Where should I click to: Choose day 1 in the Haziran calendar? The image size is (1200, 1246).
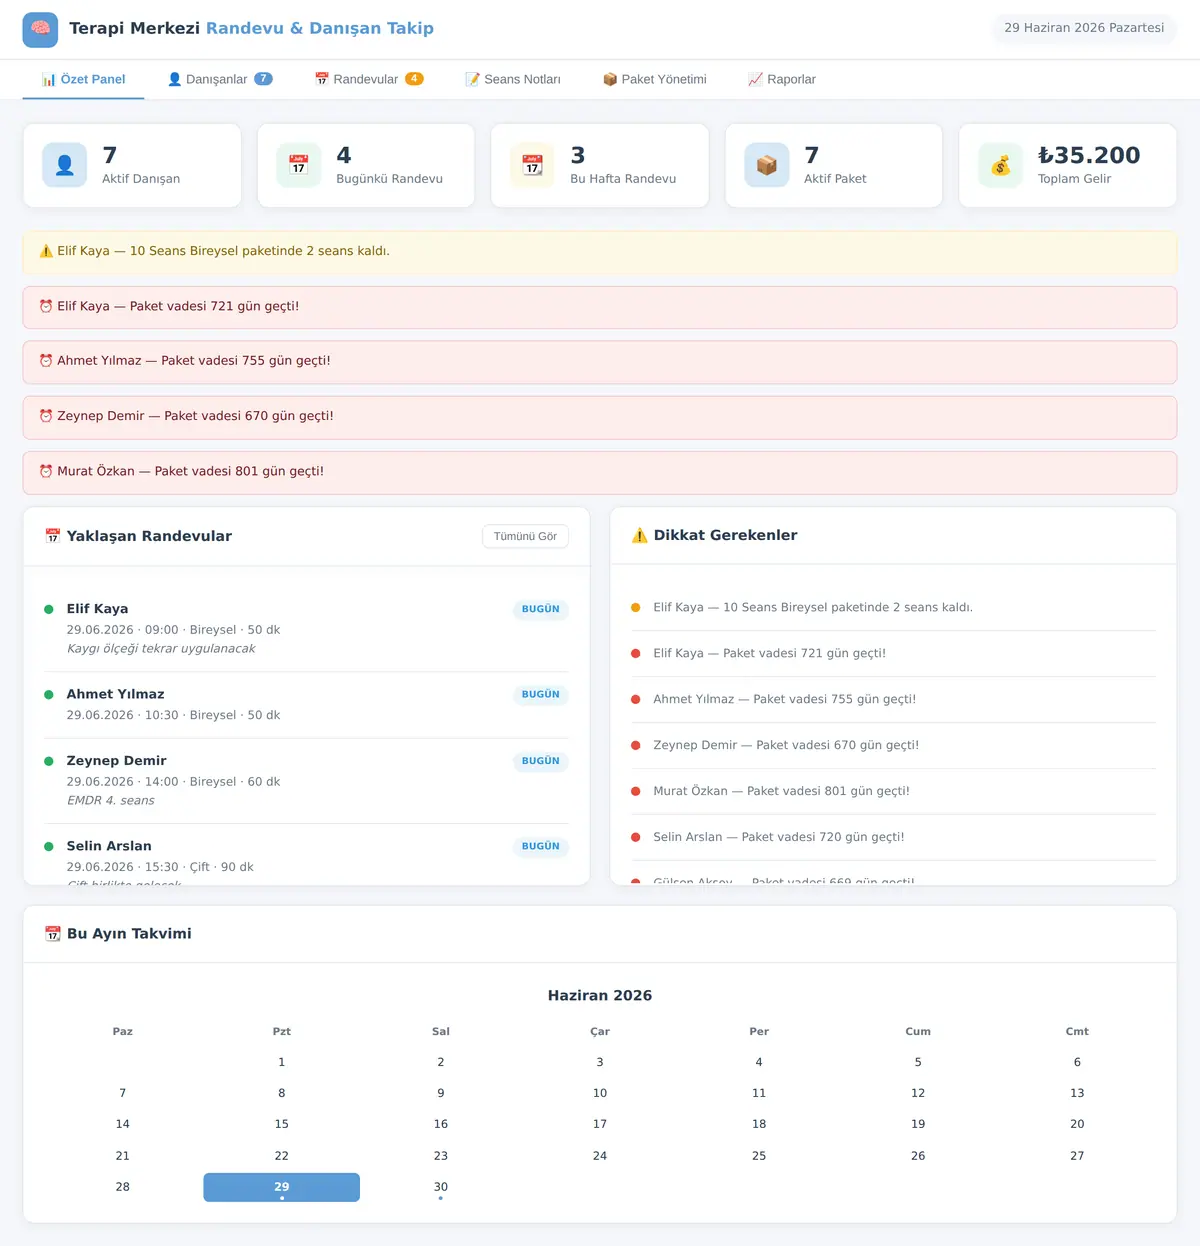point(282,1062)
